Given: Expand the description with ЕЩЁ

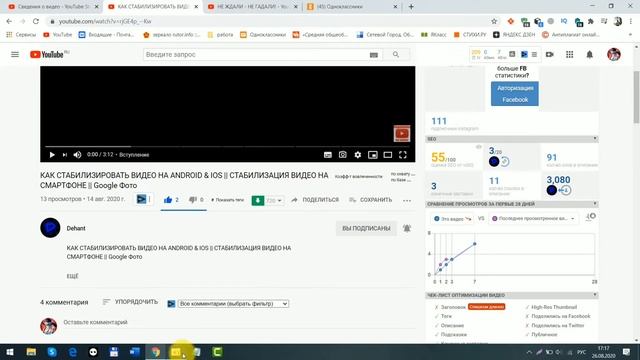Looking at the screenshot, I should (x=72, y=276).
